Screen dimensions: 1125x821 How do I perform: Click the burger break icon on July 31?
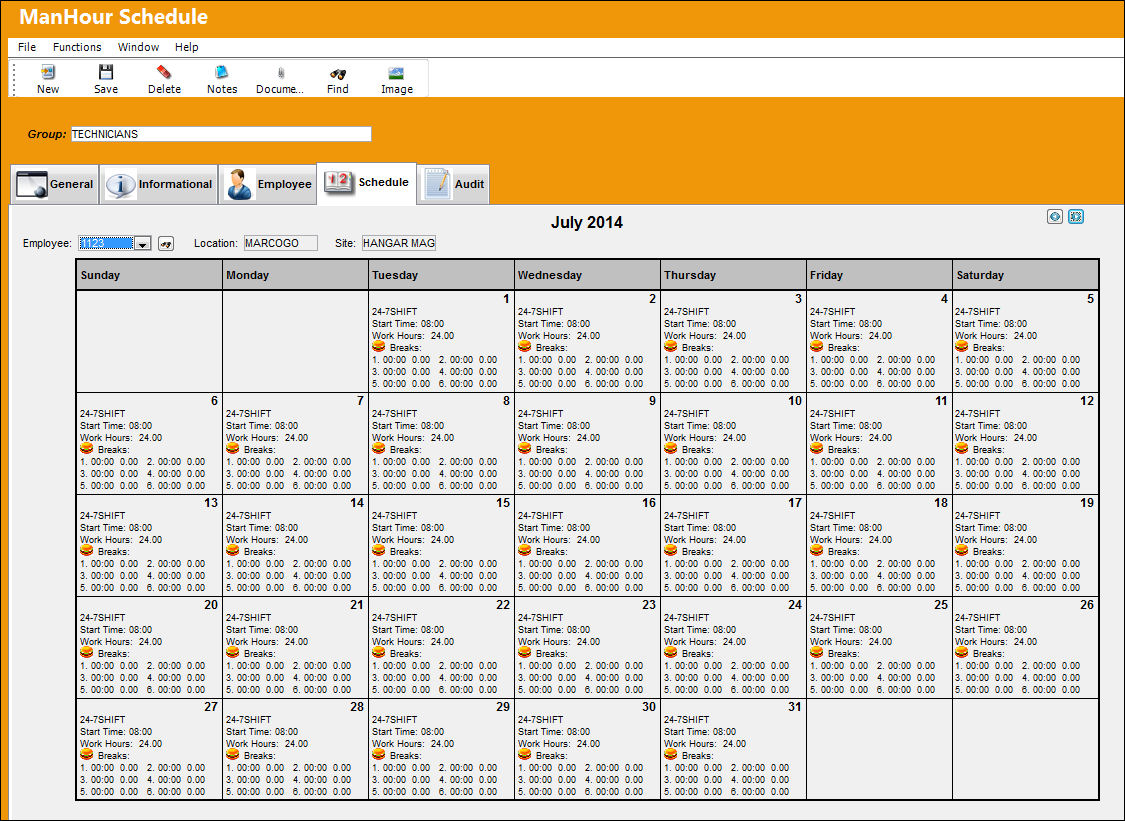(670, 754)
